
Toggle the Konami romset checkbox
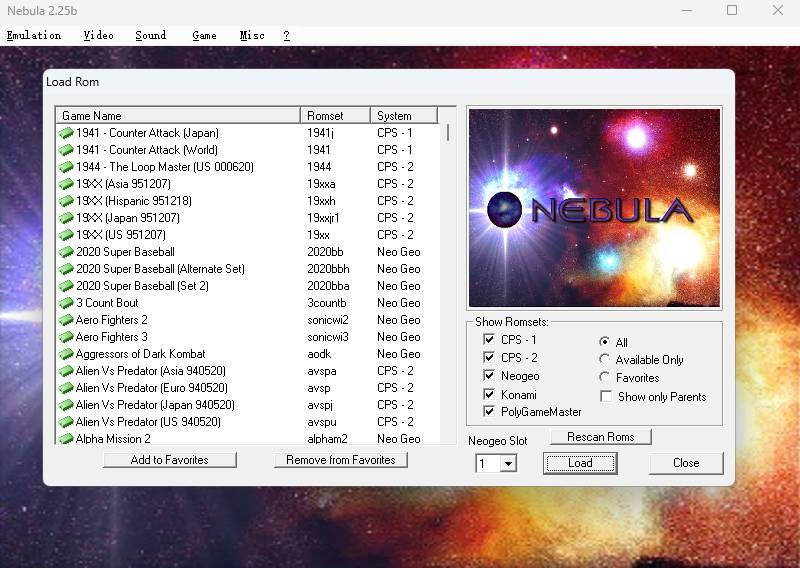489,394
